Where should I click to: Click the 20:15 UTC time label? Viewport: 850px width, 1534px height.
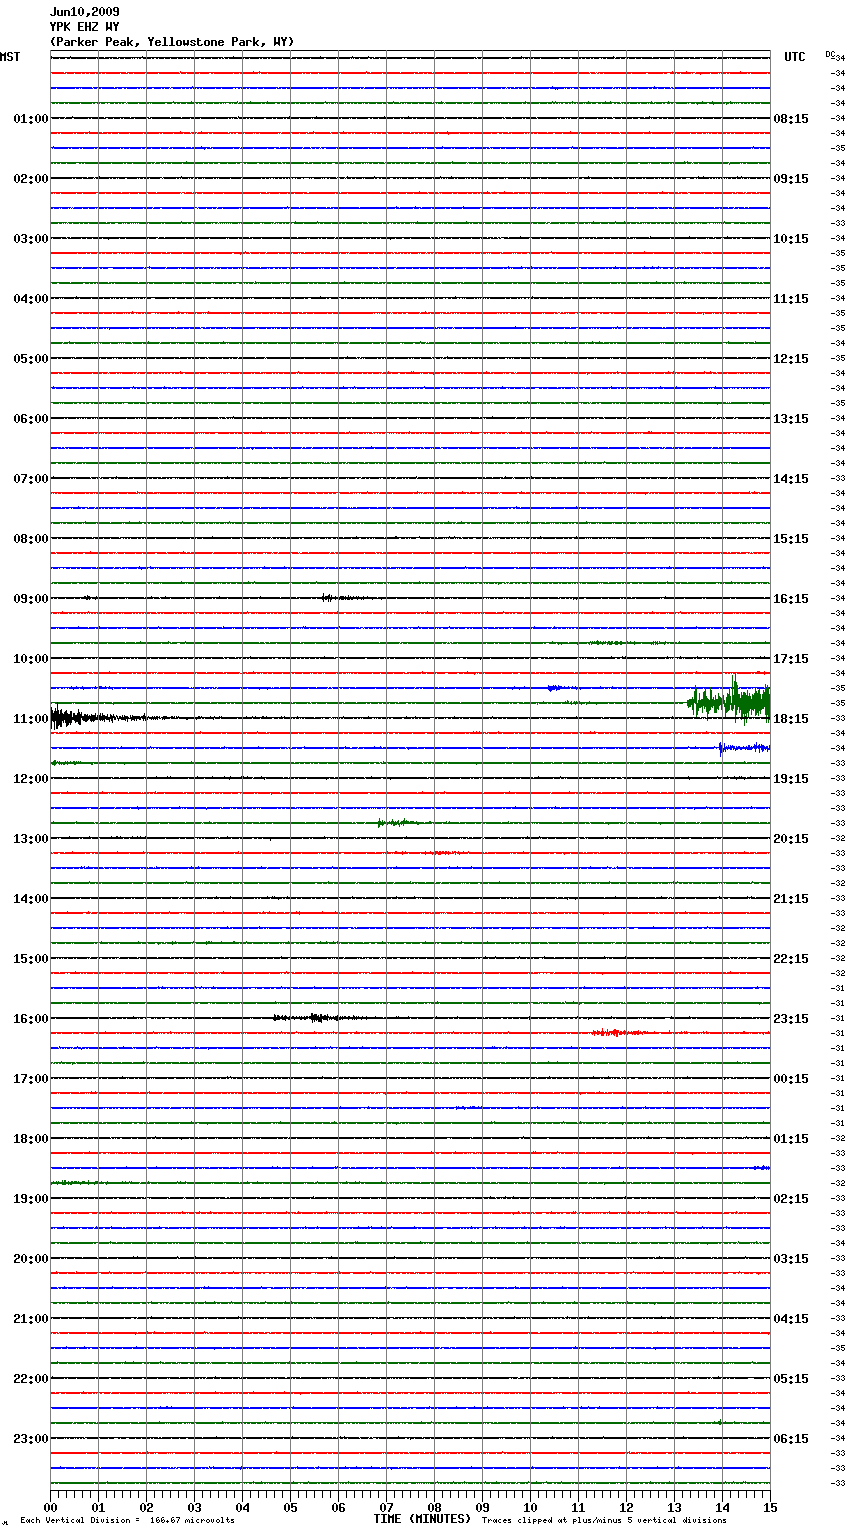pyautogui.click(x=791, y=839)
